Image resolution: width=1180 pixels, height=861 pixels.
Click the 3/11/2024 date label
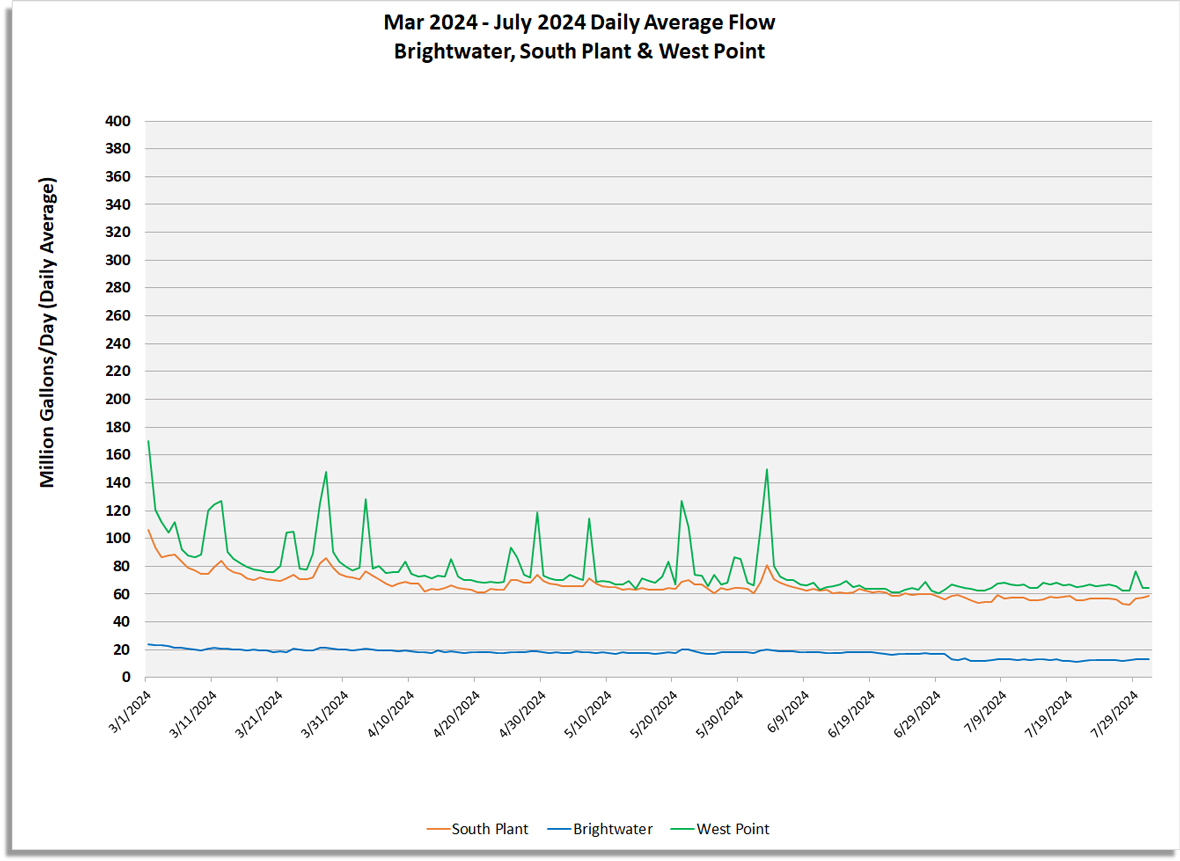click(x=193, y=715)
